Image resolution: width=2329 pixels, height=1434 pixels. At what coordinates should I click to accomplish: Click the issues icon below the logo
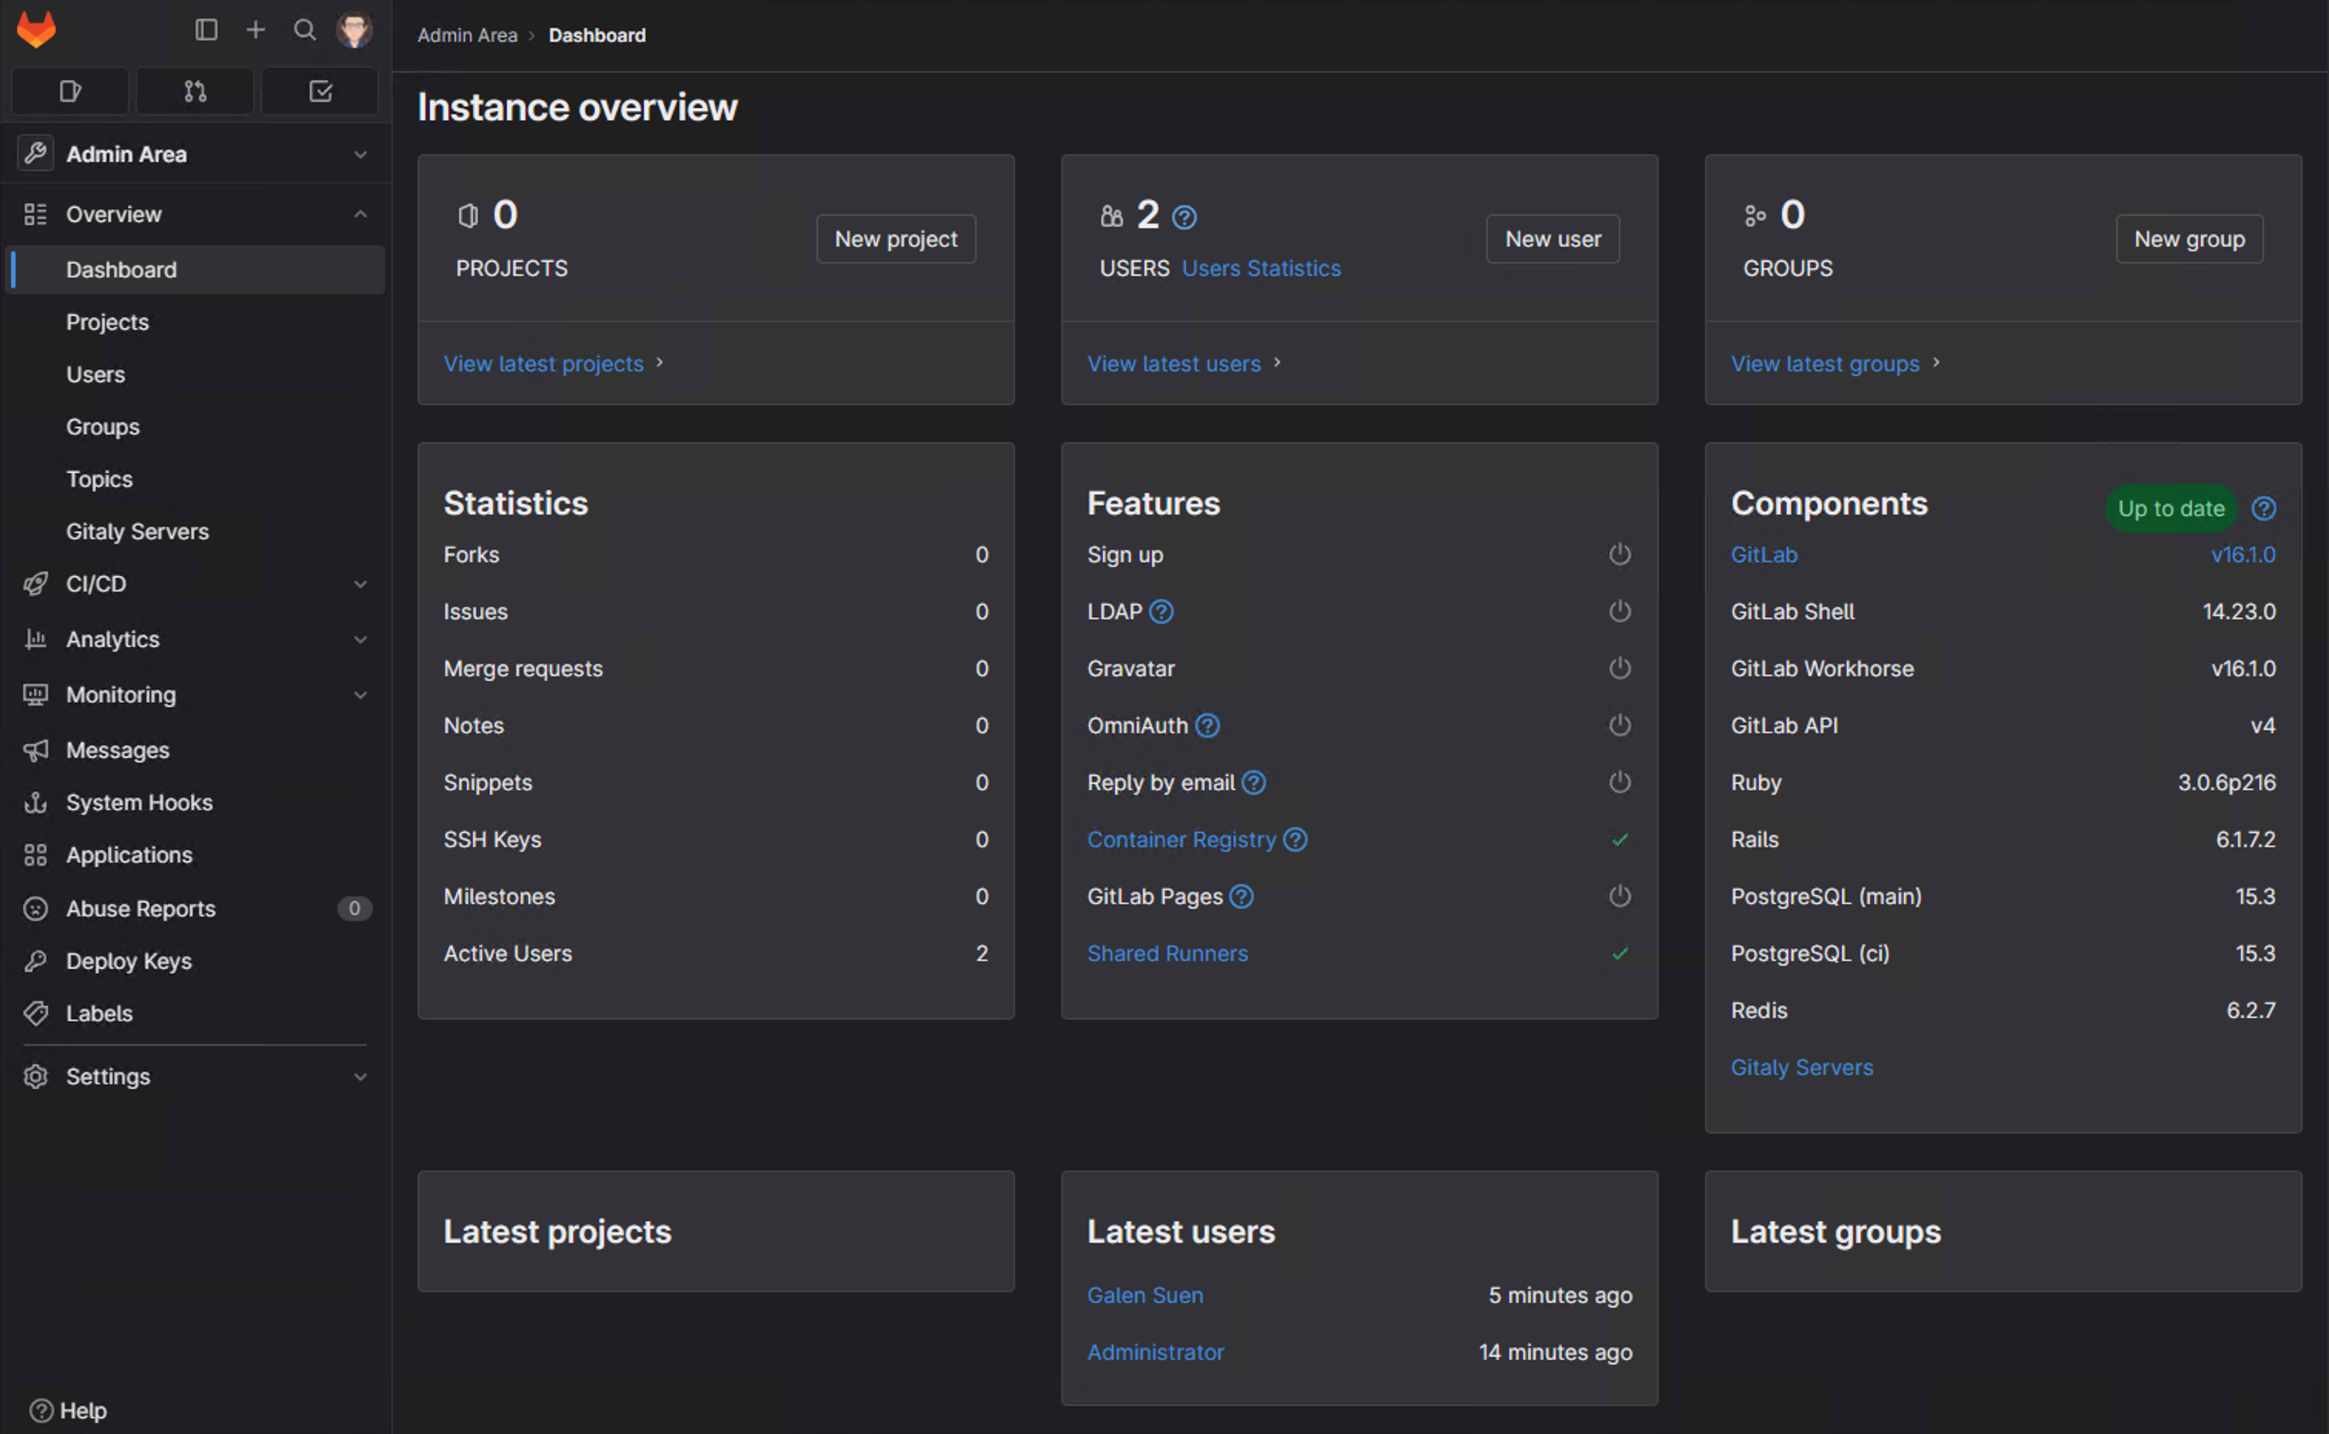pos(69,91)
